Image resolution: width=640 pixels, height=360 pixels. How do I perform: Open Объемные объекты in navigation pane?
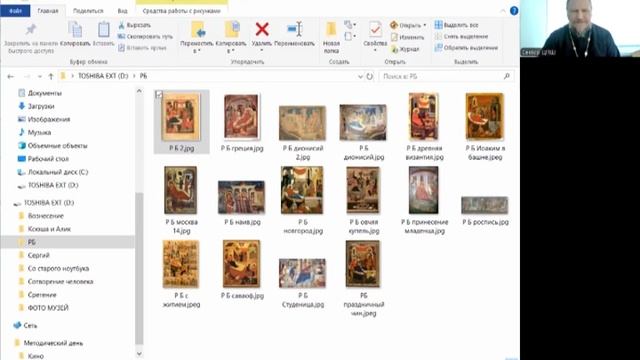coord(53,146)
